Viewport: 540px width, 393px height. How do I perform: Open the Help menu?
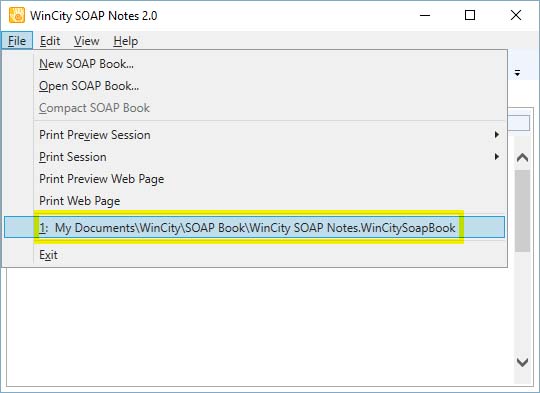[126, 41]
